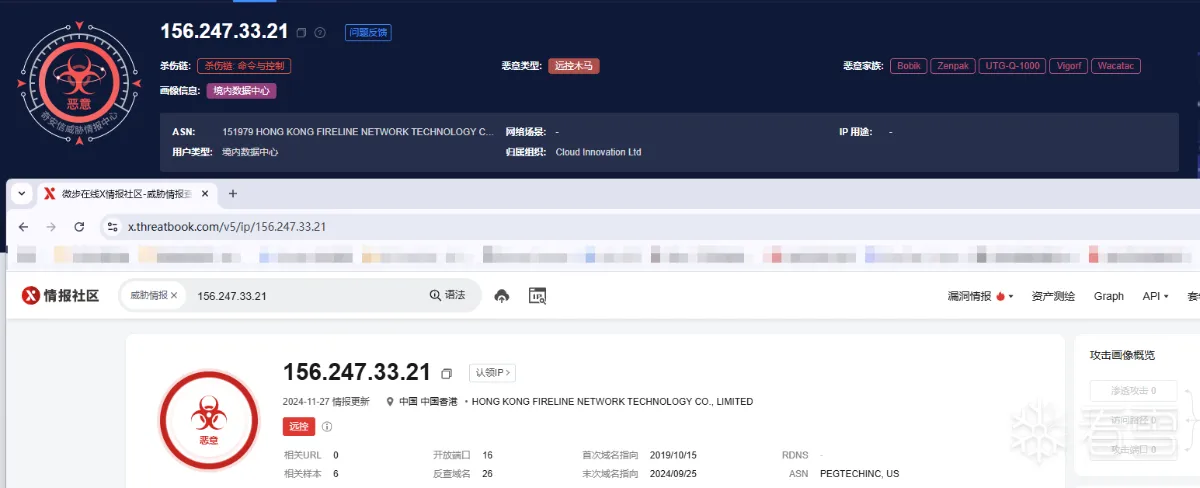This screenshot has width=1200, height=488.
Task: Go forward in browser
Action: tap(51, 227)
